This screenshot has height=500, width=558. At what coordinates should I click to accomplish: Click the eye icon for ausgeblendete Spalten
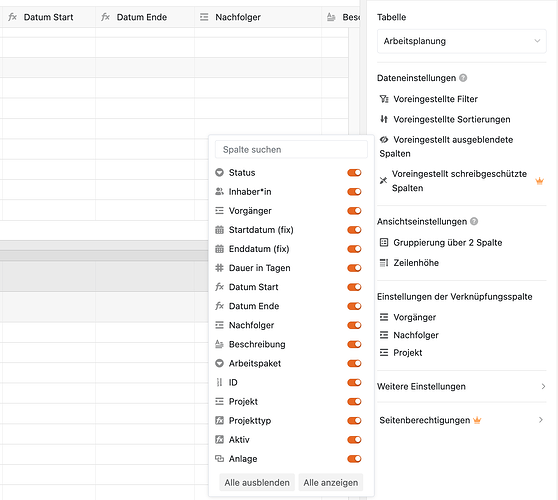point(384,140)
